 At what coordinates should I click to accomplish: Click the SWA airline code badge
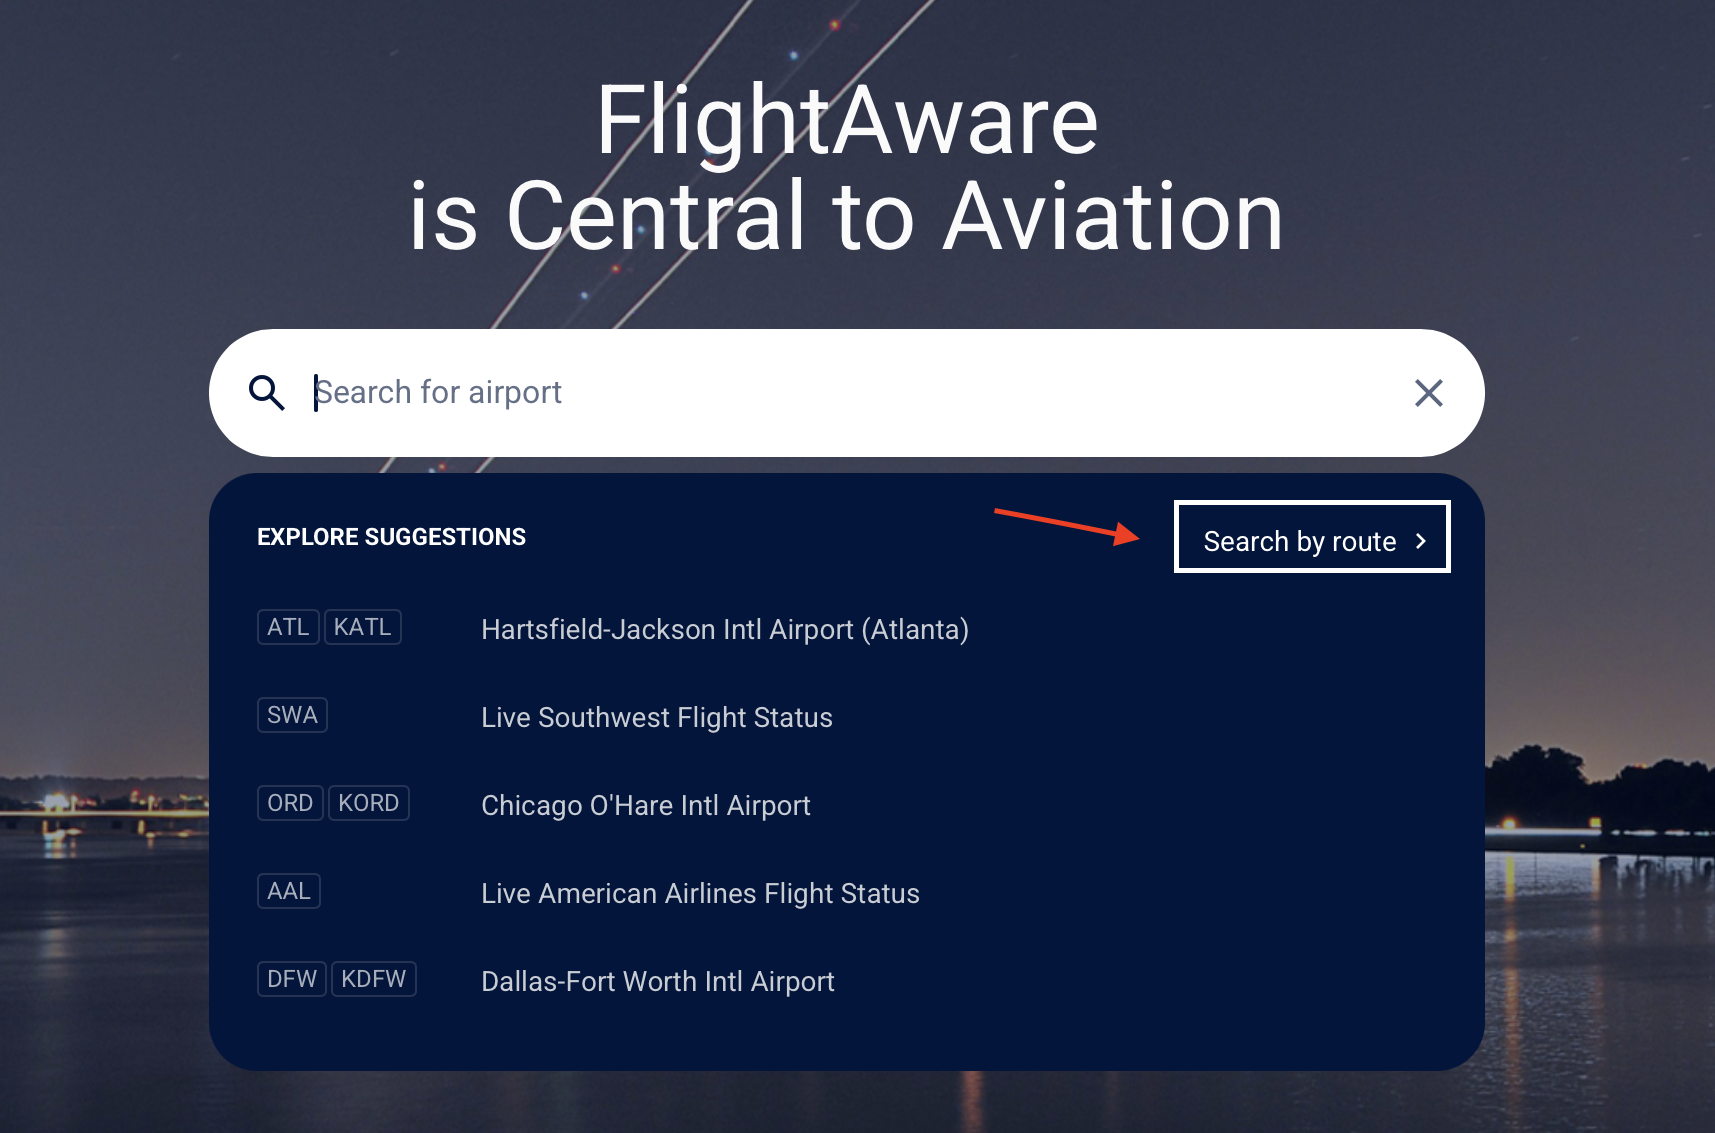pyautogui.click(x=292, y=715)
